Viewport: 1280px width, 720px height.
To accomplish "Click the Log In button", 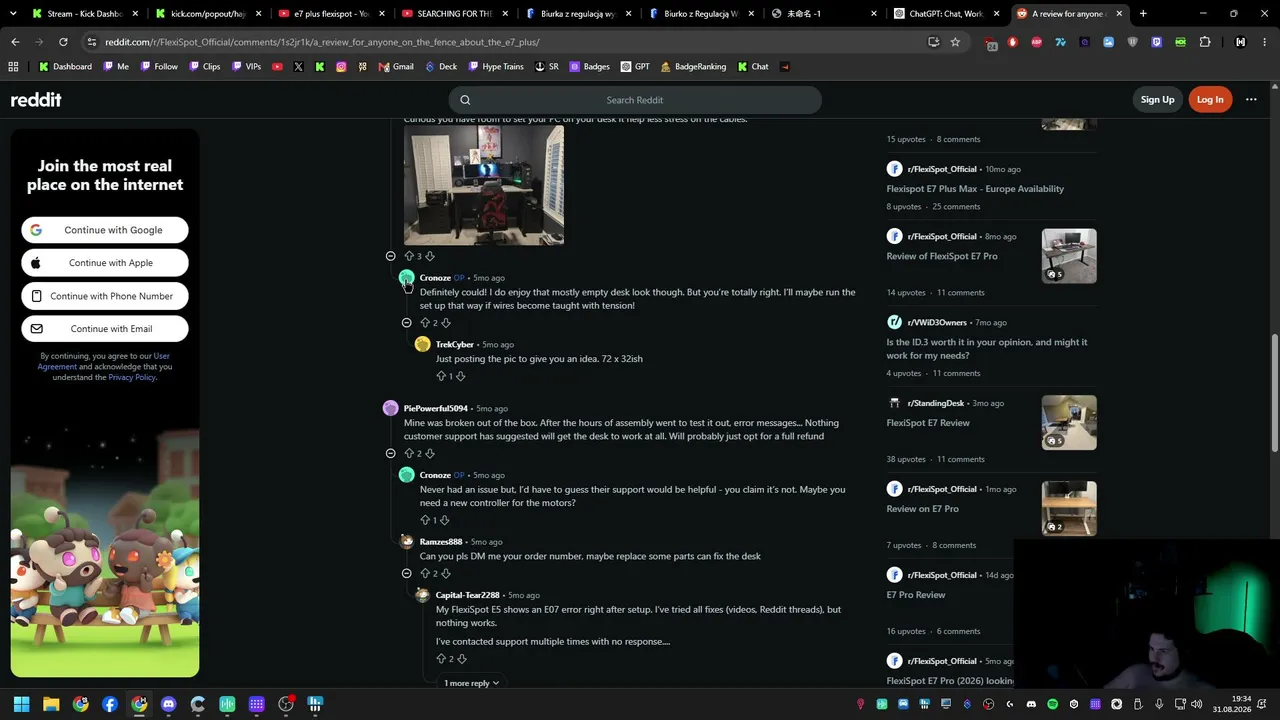I will (1210, 100).
